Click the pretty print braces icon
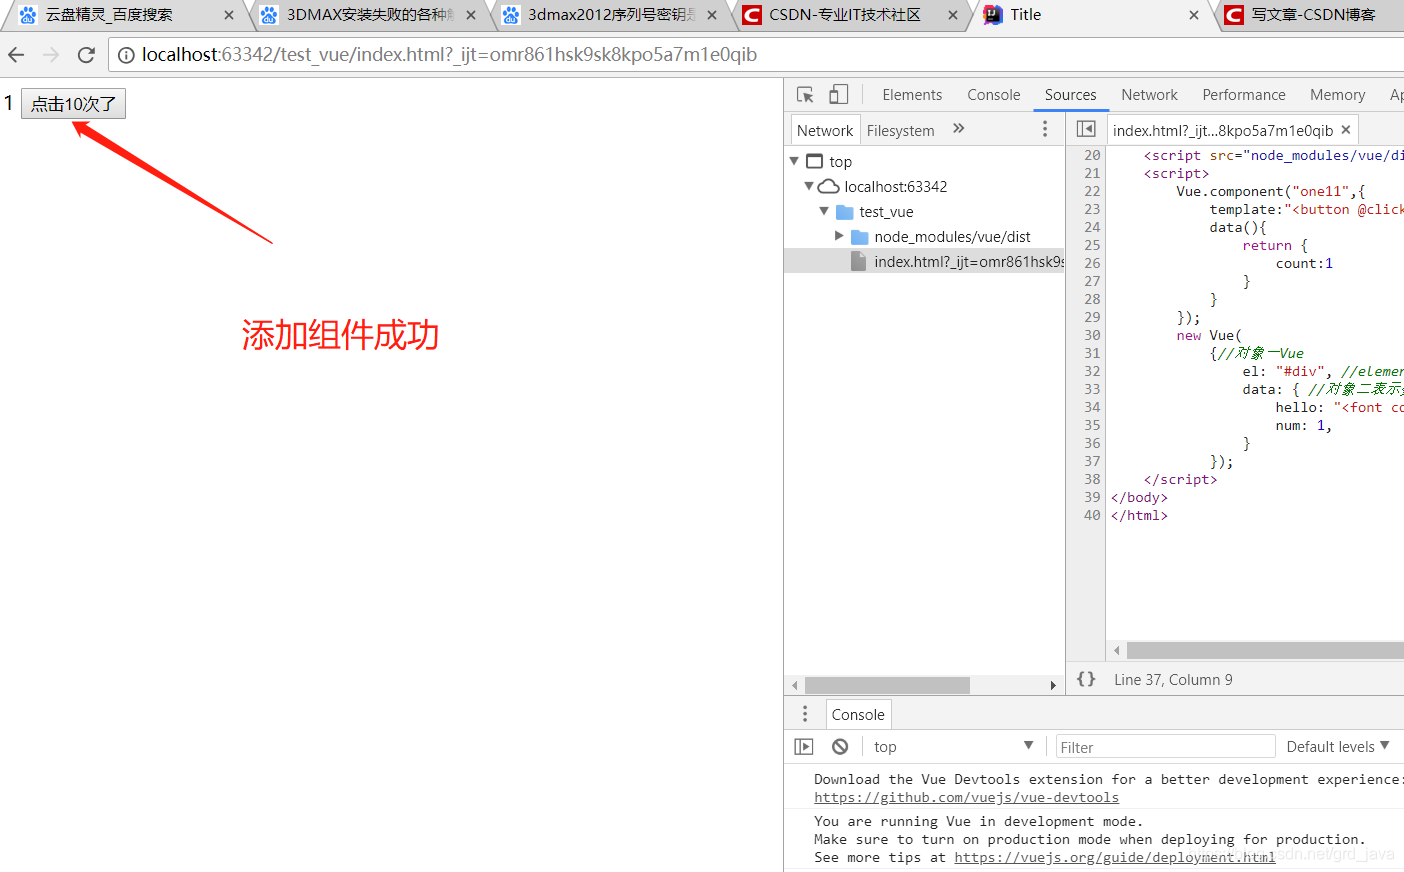 click(1086, 679)
